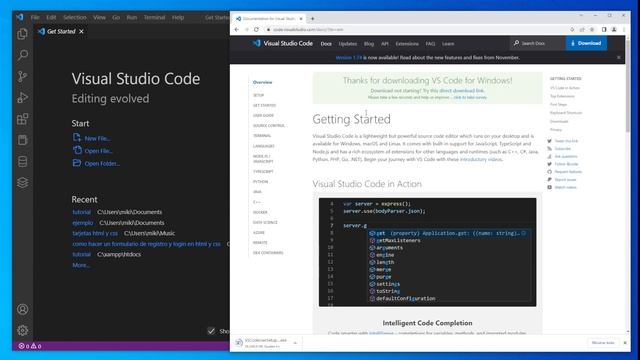Open the Terminal menu in VS Code
The image size is (640, 360).
154,18
